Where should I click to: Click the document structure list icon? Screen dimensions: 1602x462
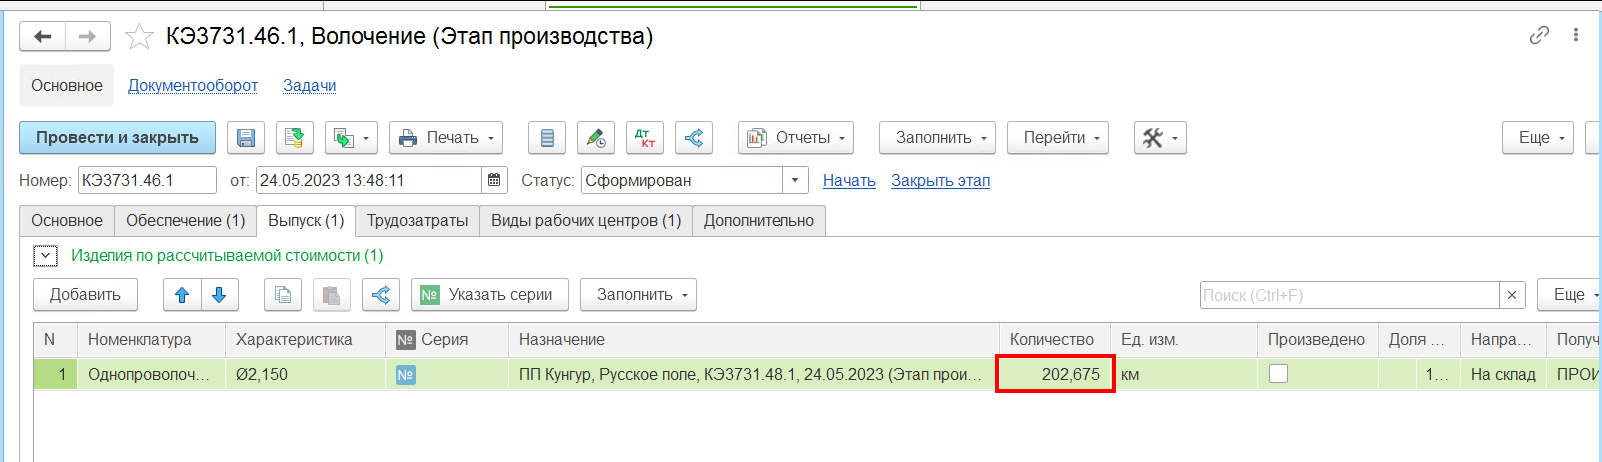[547, 138]
